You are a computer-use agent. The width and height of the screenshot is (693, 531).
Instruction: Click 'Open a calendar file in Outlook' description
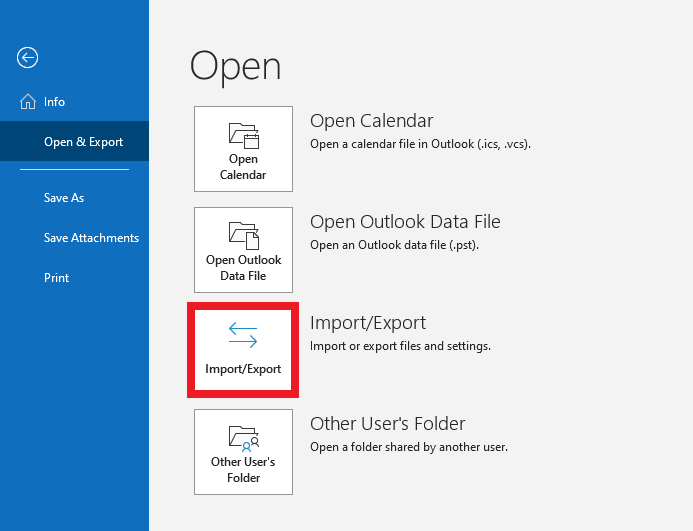pyautogui.click(x=420, y=144)
